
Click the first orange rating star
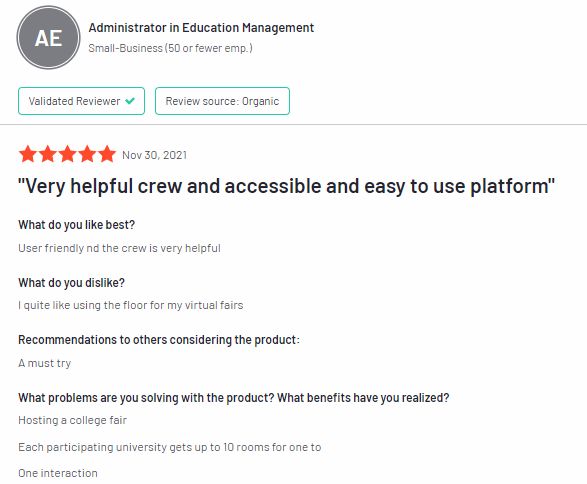[28, 154]
